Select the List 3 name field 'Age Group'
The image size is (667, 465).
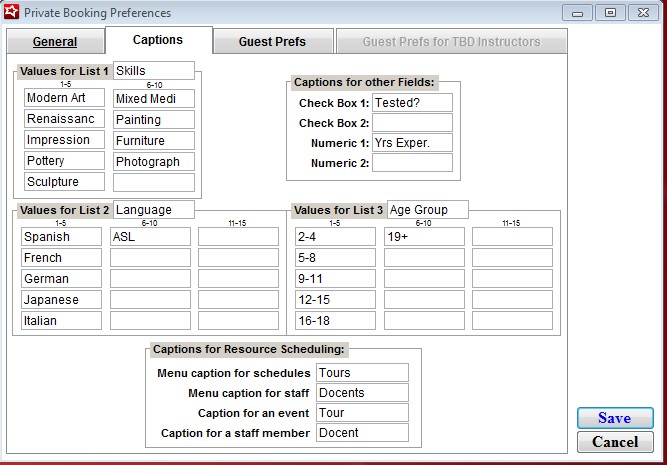point(427,210)
